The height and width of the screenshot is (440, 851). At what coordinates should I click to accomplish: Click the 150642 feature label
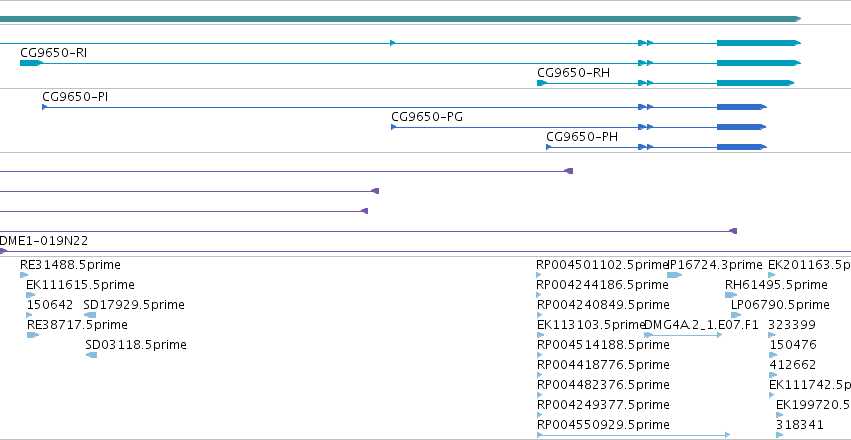50,305
